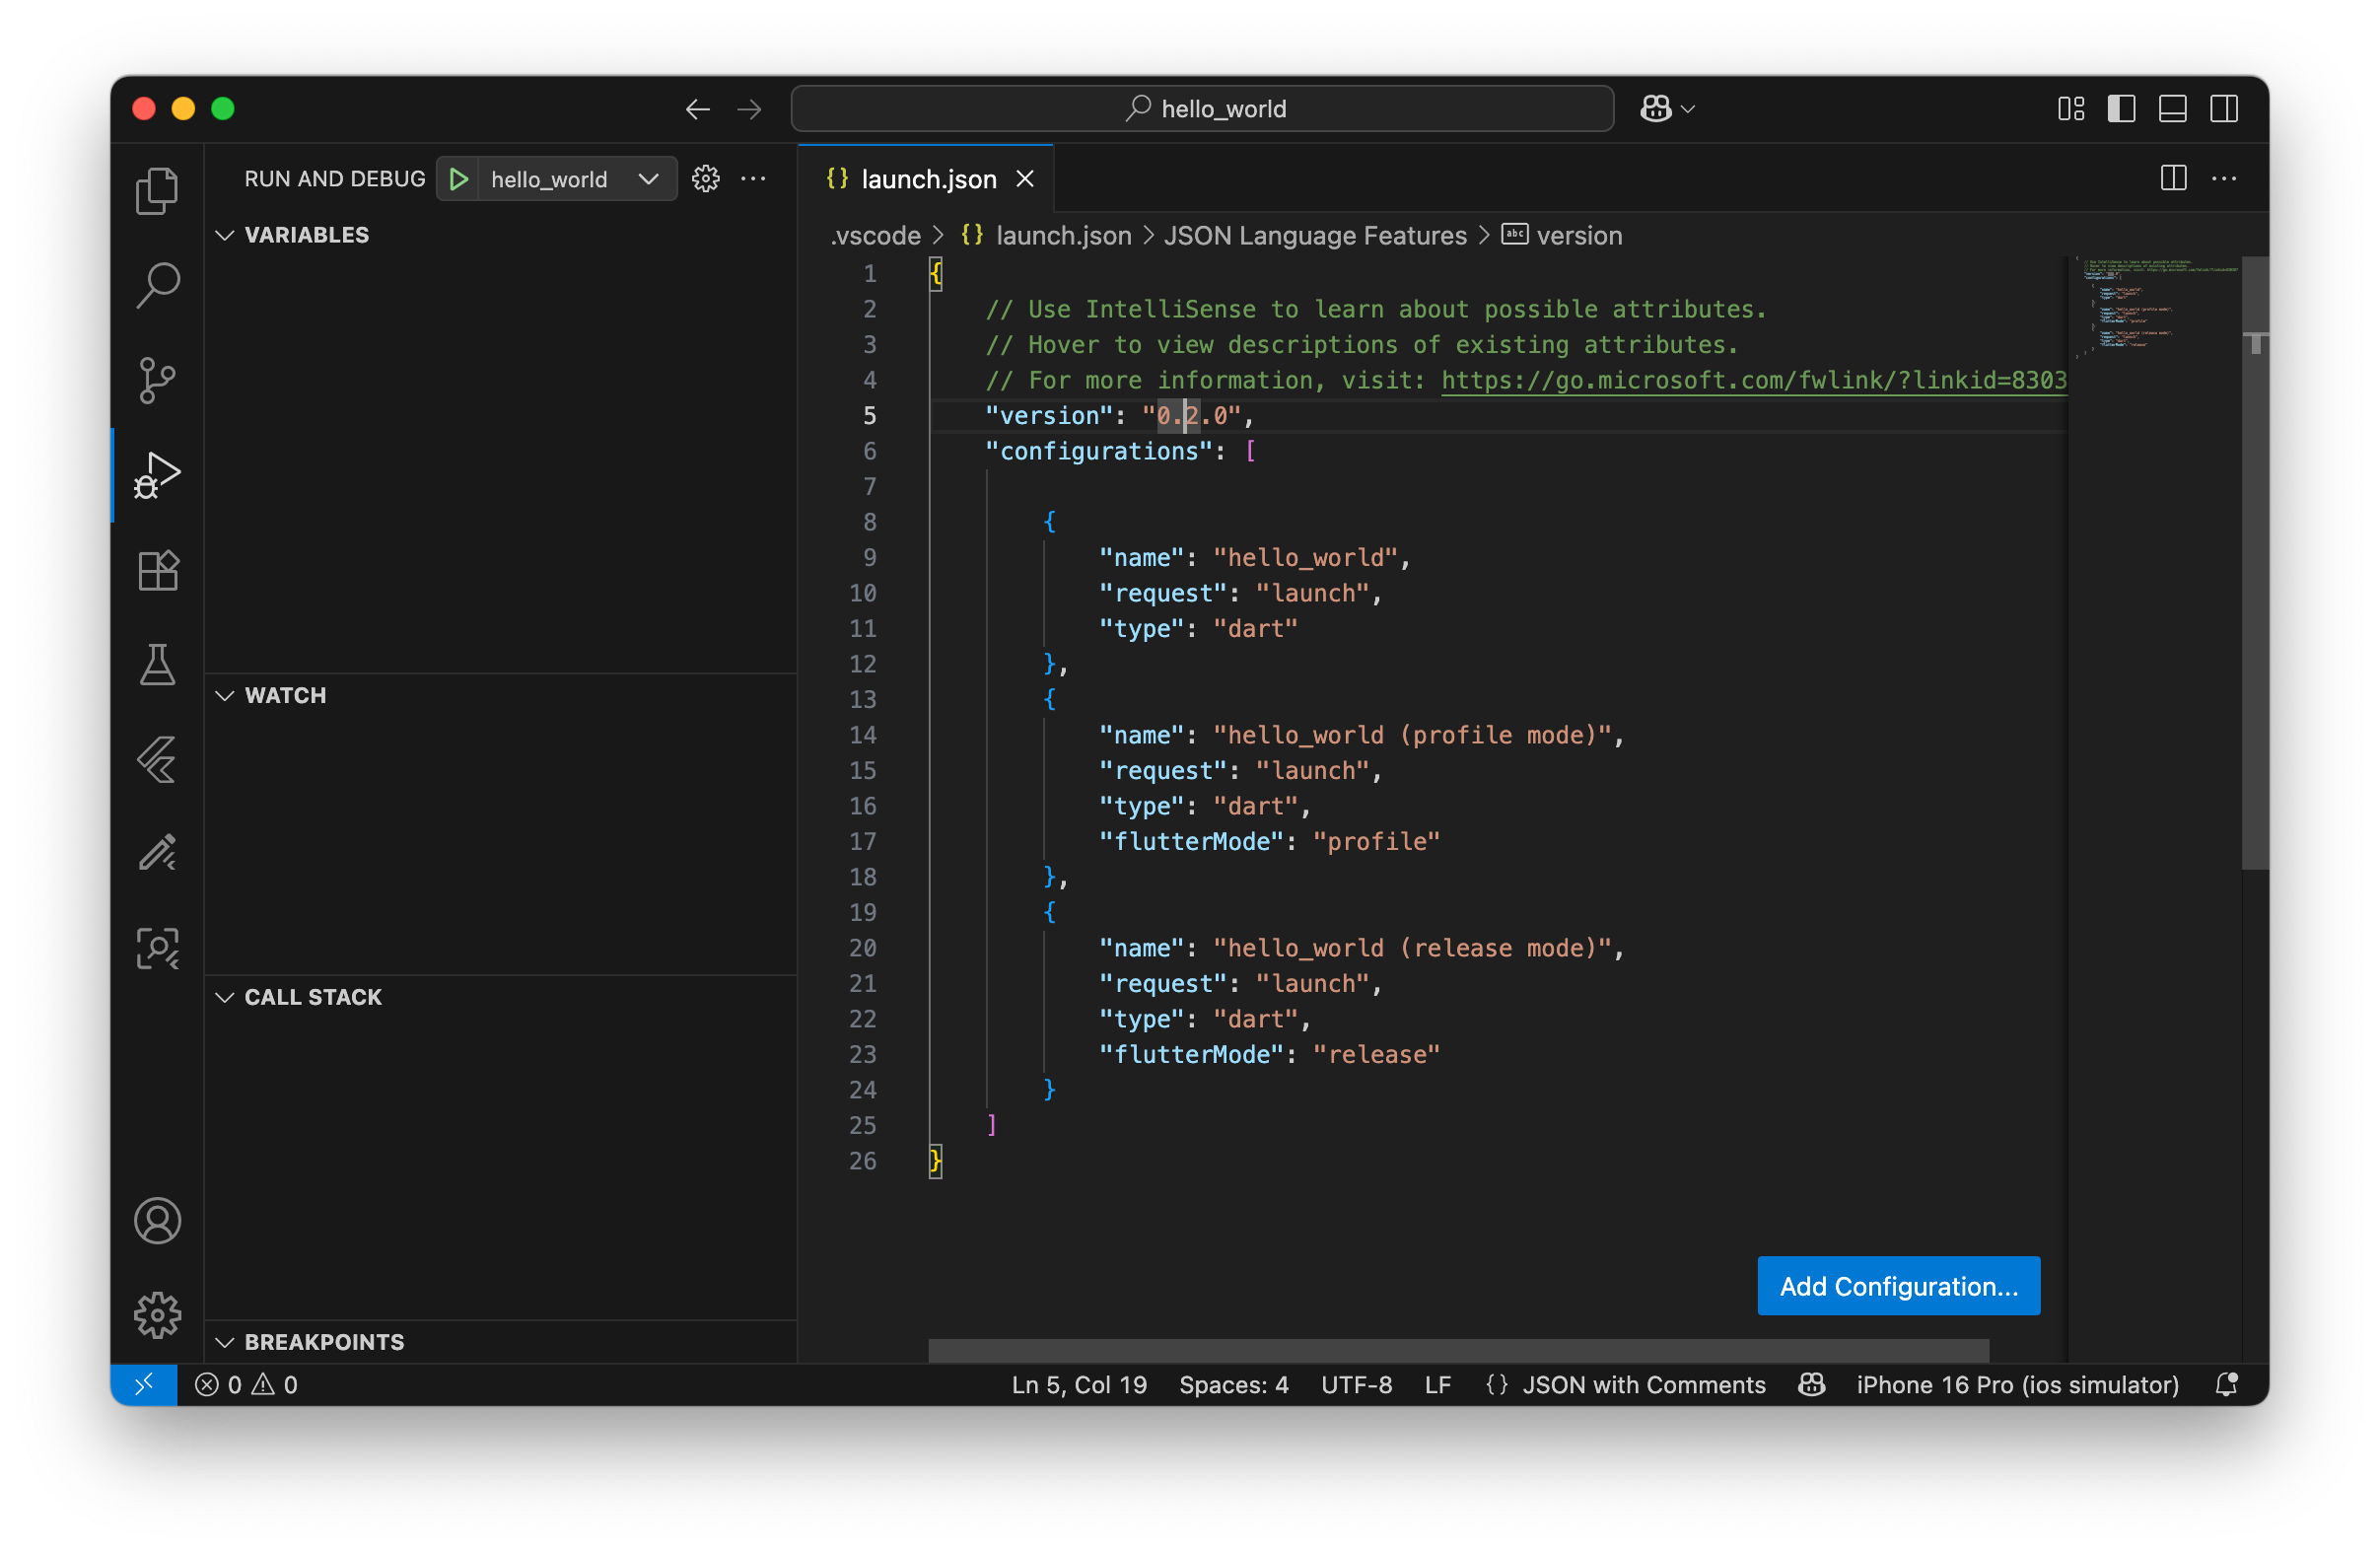This screenshot has width=2380, height=1552.
Task: Click .vscode breadcrumb
Action: click(x=875, y=236)
